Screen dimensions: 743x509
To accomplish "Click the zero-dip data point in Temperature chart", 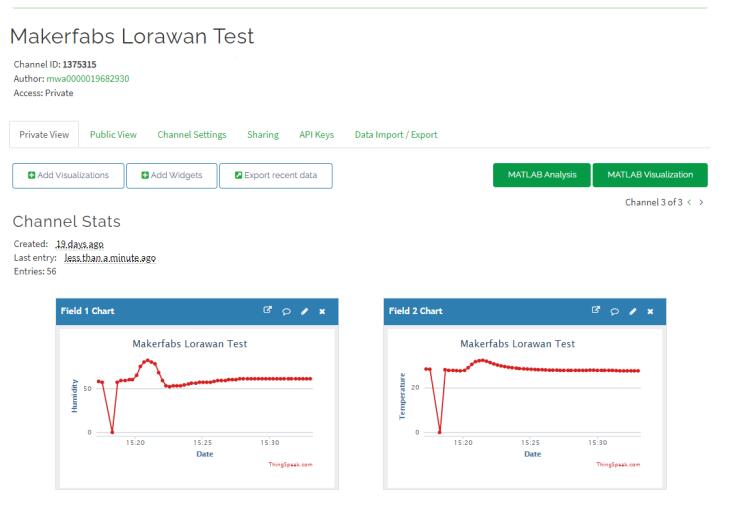I will tap(440, 432).
